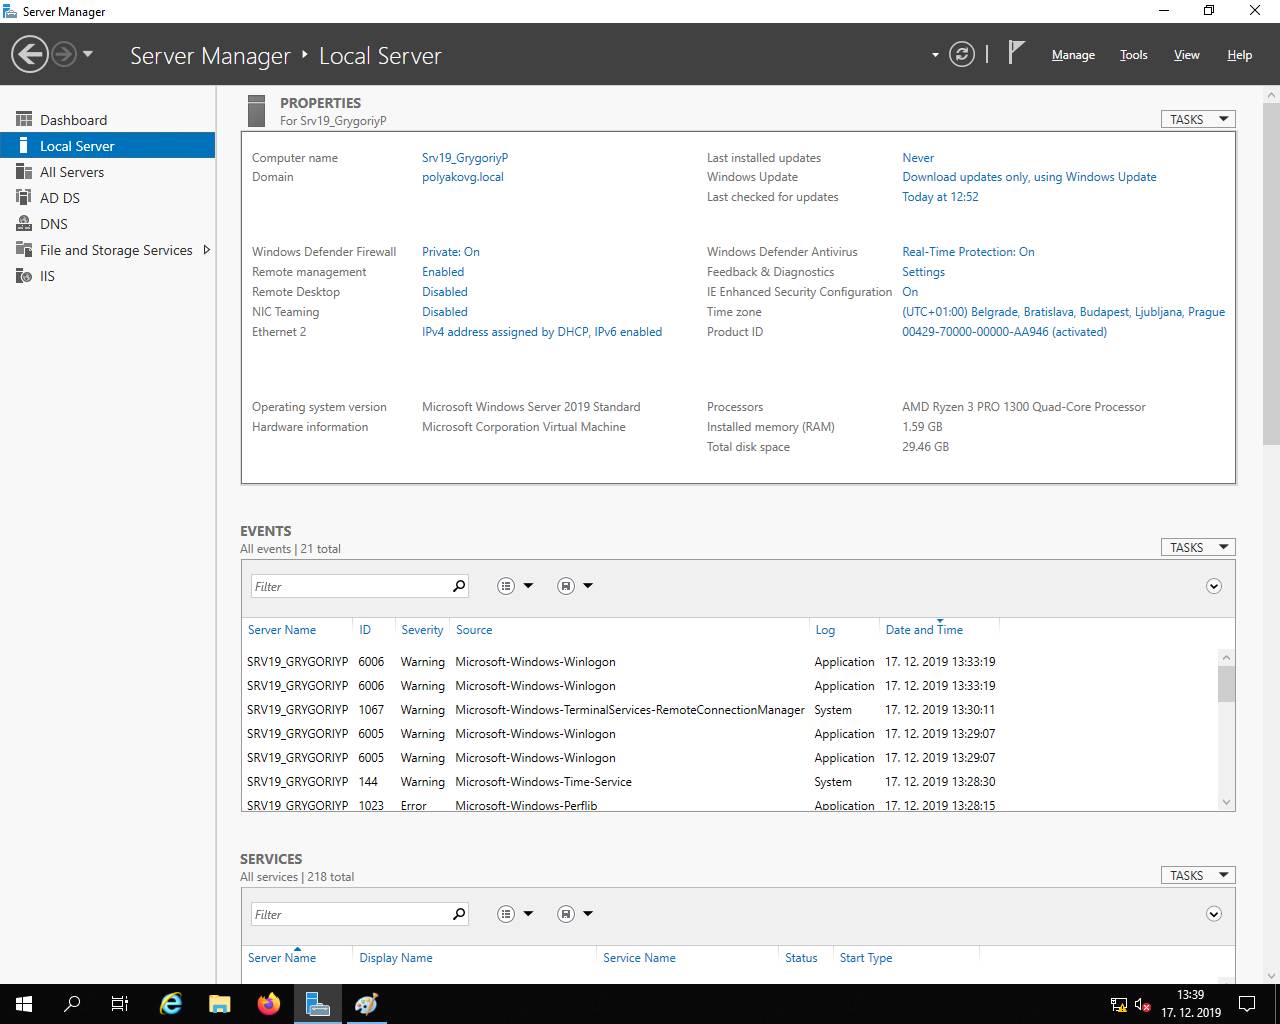Viewport: 1280px width, 1024px height.
Task: Click domain polyakovg.local link
Action: click(x=463, y=177)
